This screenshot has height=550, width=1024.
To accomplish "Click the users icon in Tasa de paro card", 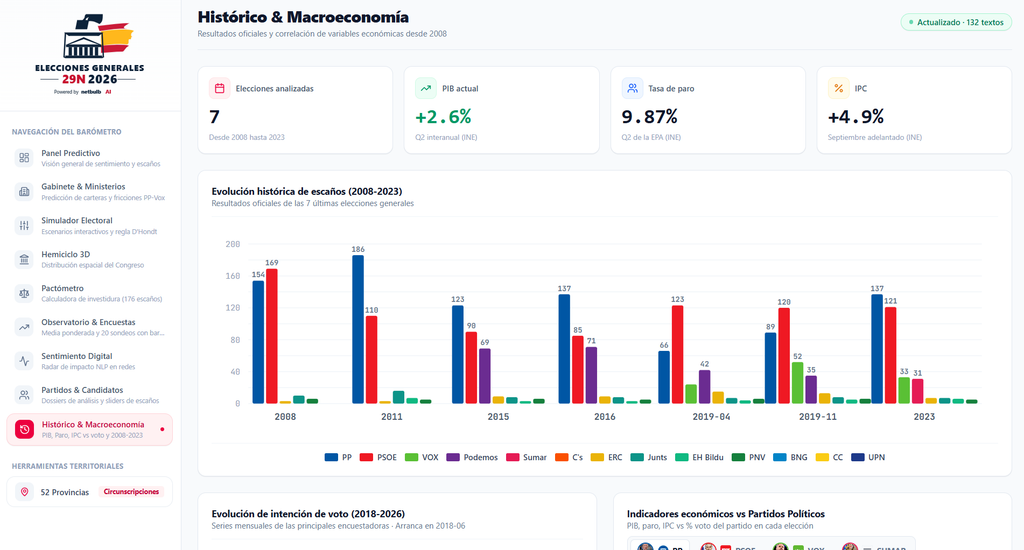I will [x=632, y=88].
